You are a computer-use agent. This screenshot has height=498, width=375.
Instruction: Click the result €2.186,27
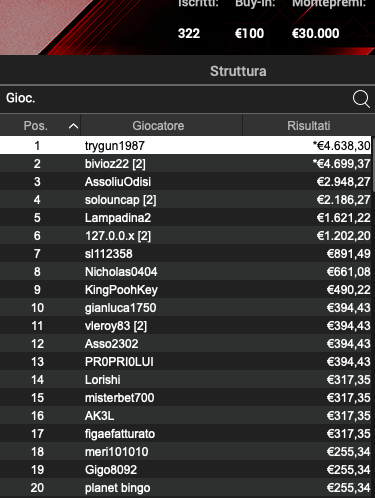pyautogui.click(x=343, y=200)
